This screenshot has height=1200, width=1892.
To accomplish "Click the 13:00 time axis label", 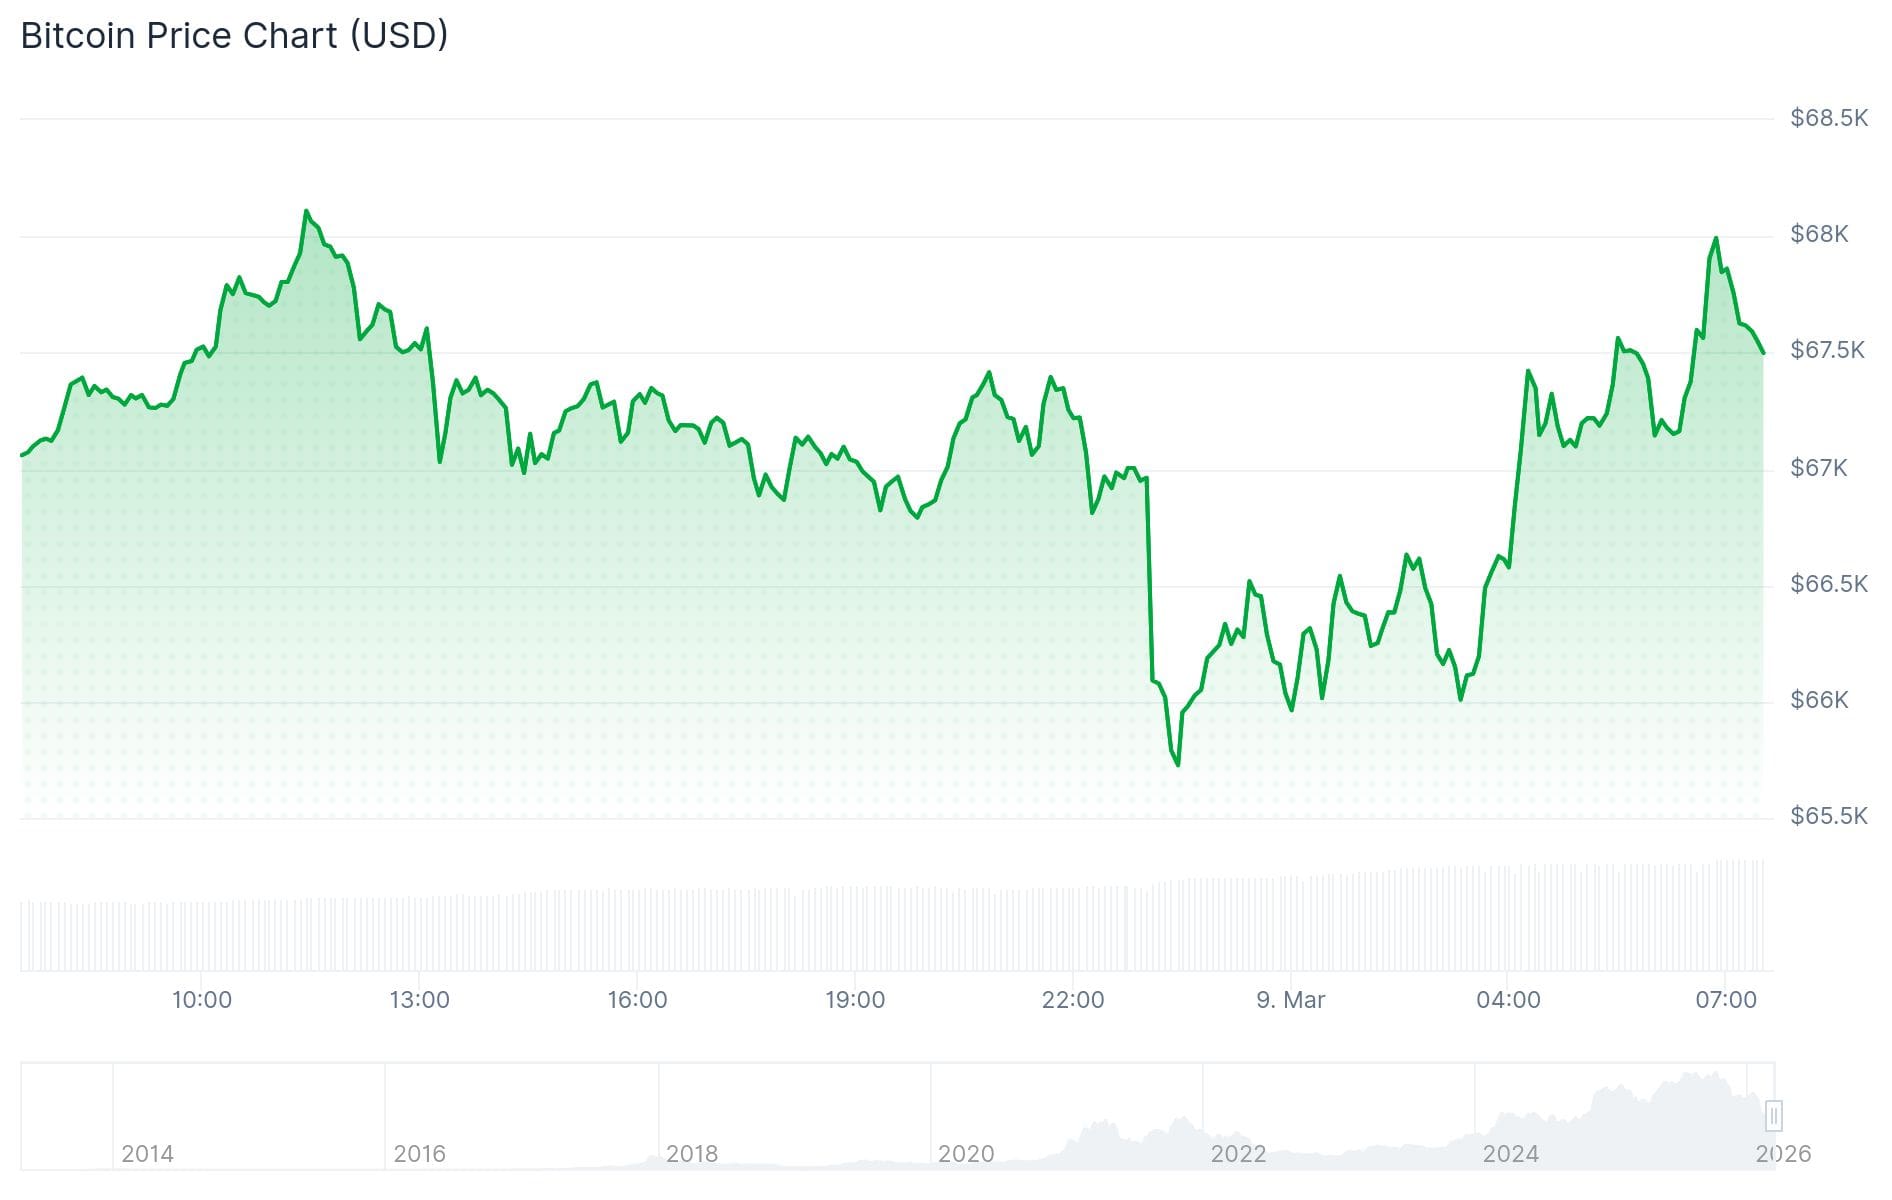I will point(419,1000).
